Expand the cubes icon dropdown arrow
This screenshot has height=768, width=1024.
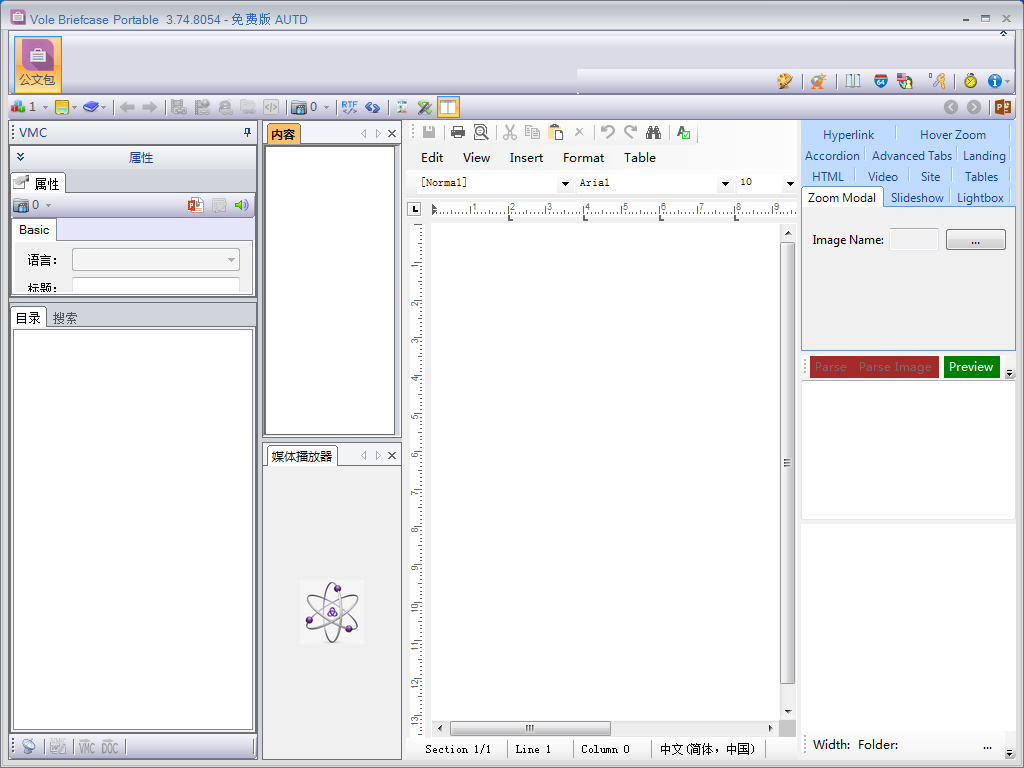click(45, 107)
